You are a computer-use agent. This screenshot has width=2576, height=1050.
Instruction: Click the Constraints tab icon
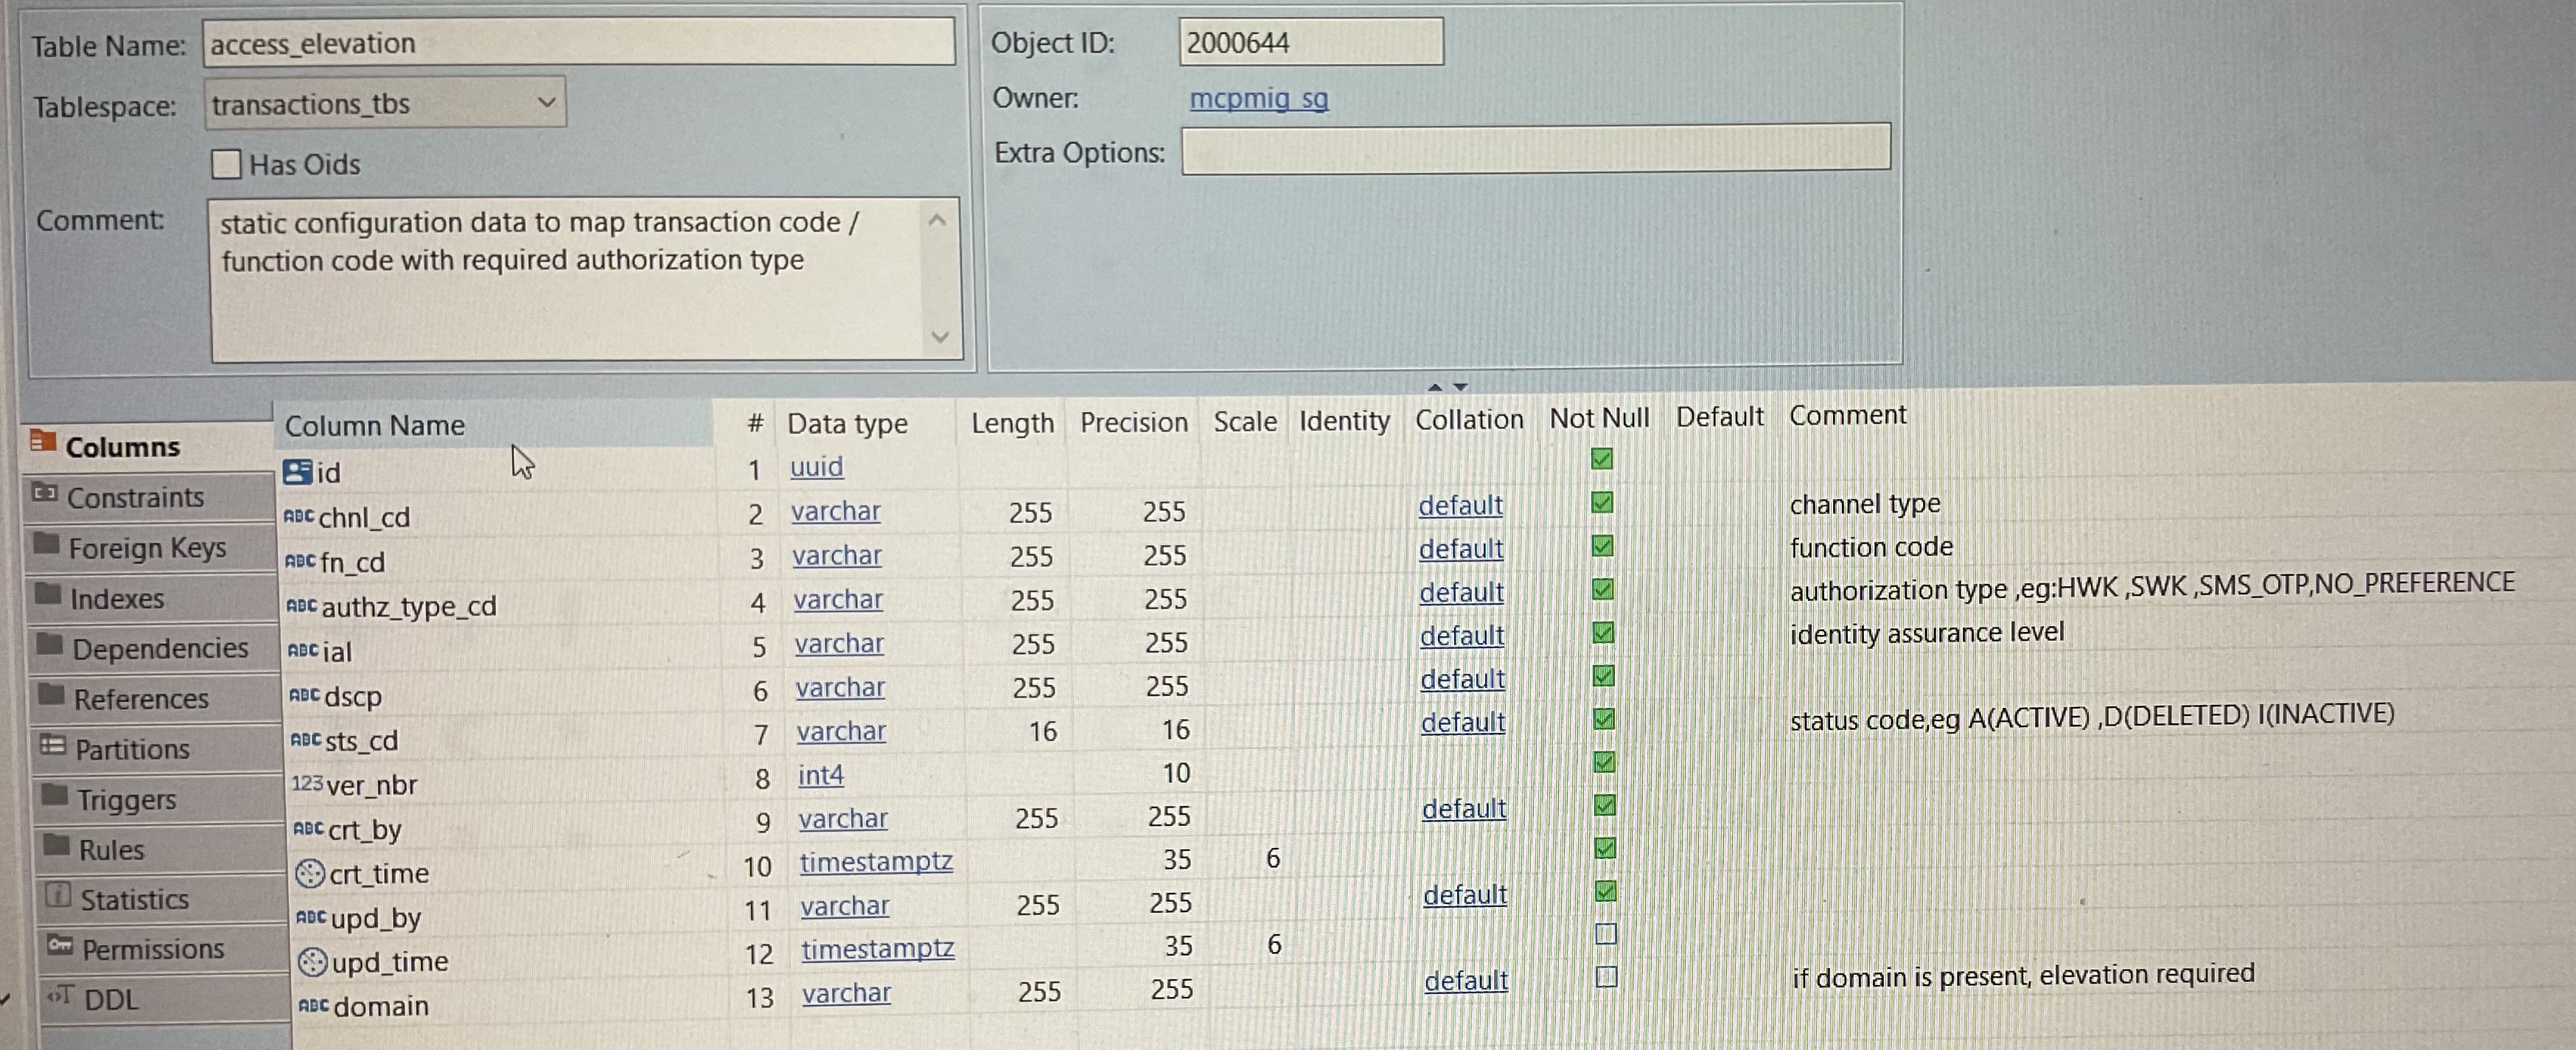(45, 493)
